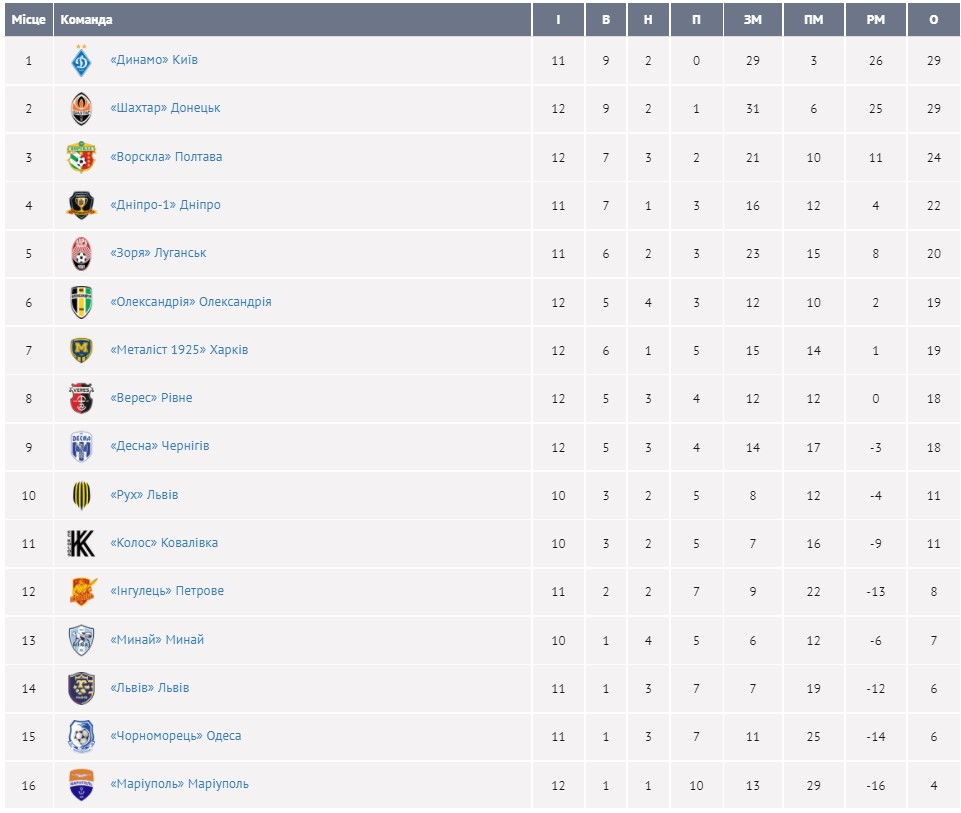Image resolution: width=961 pixels, height=813 pixels.
Task: Click the Місце column header
Action: click(x=28, y=20)
